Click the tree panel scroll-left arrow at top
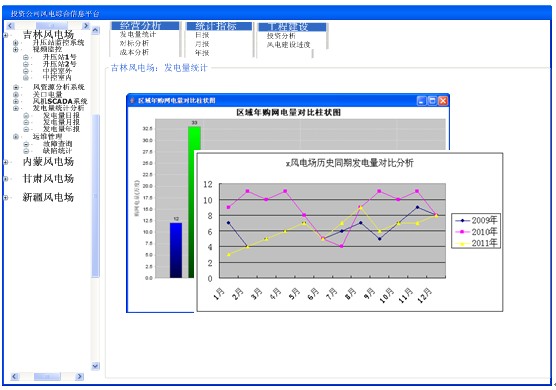Screen dimensions: 556x390 click(x=10, y=26)
